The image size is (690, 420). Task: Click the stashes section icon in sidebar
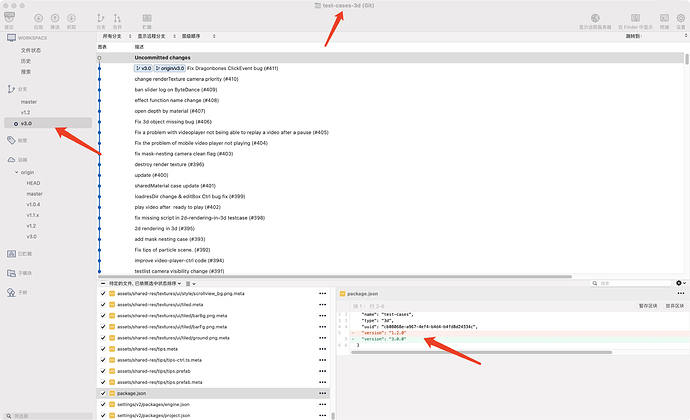coord(11,254)
